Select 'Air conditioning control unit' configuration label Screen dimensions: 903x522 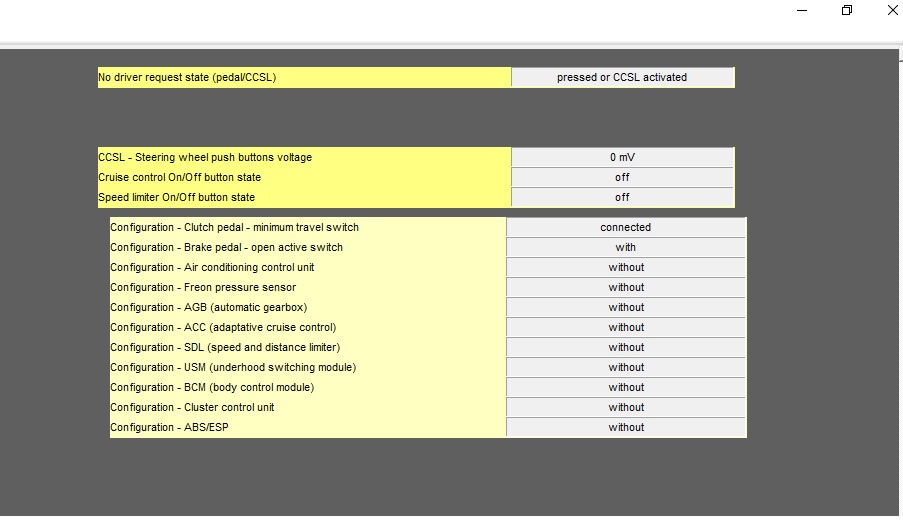pos(213,267)
